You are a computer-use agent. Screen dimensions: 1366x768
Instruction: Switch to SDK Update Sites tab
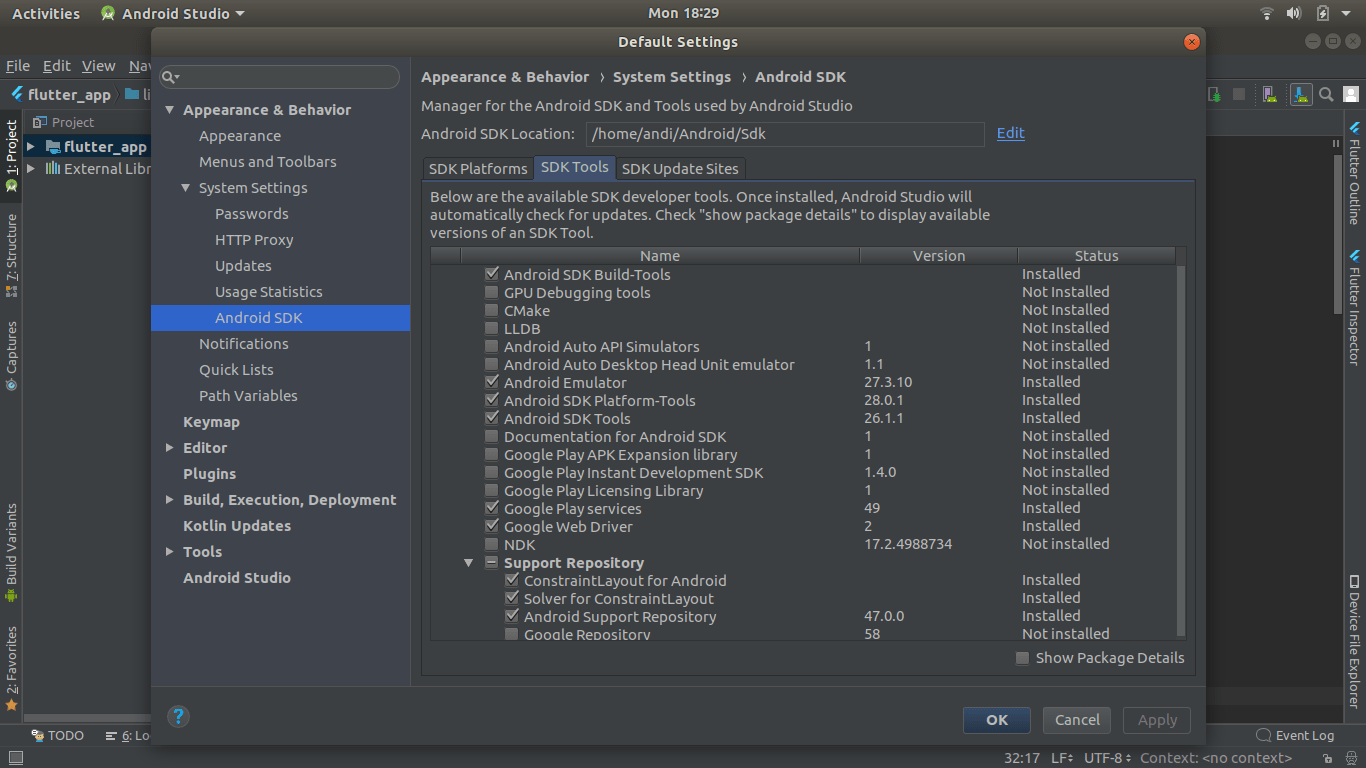[680, 168]
